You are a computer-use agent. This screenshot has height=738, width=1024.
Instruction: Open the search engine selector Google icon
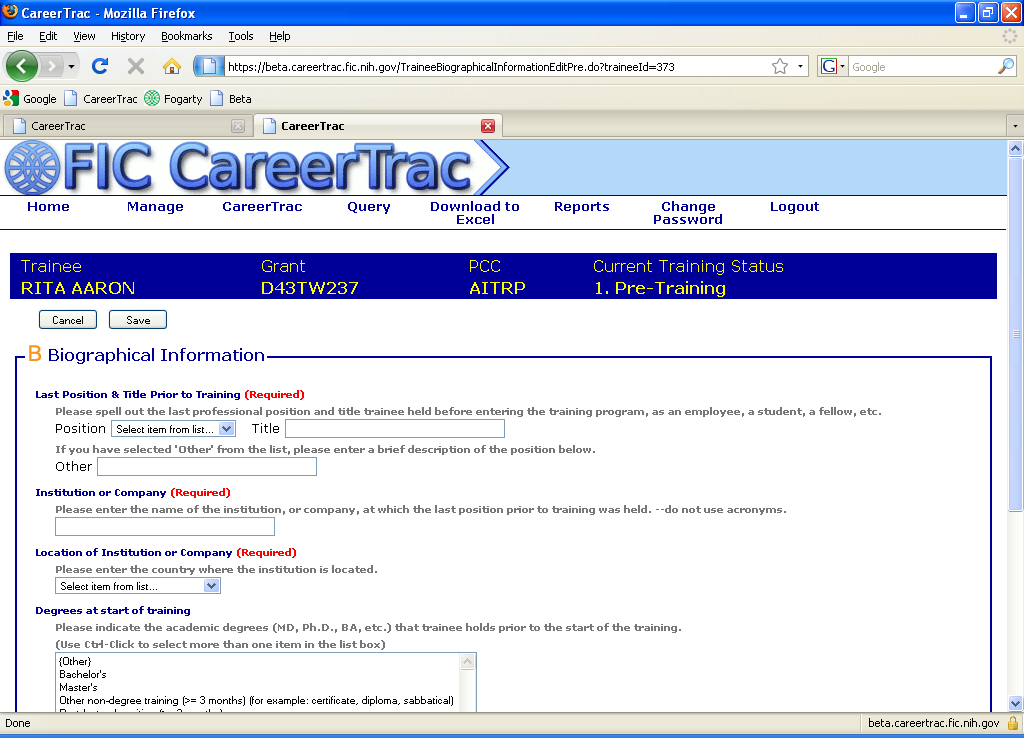833,67
